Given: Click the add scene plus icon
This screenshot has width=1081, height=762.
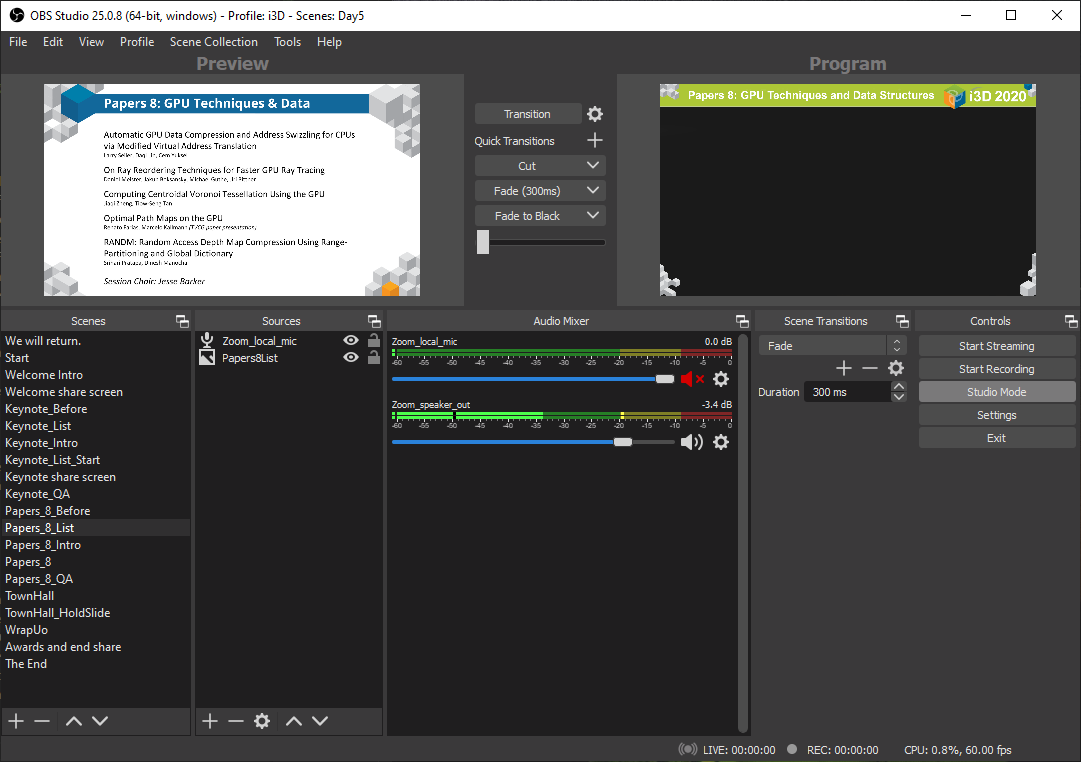Looking at the screenshot, I should click(16, 721).
